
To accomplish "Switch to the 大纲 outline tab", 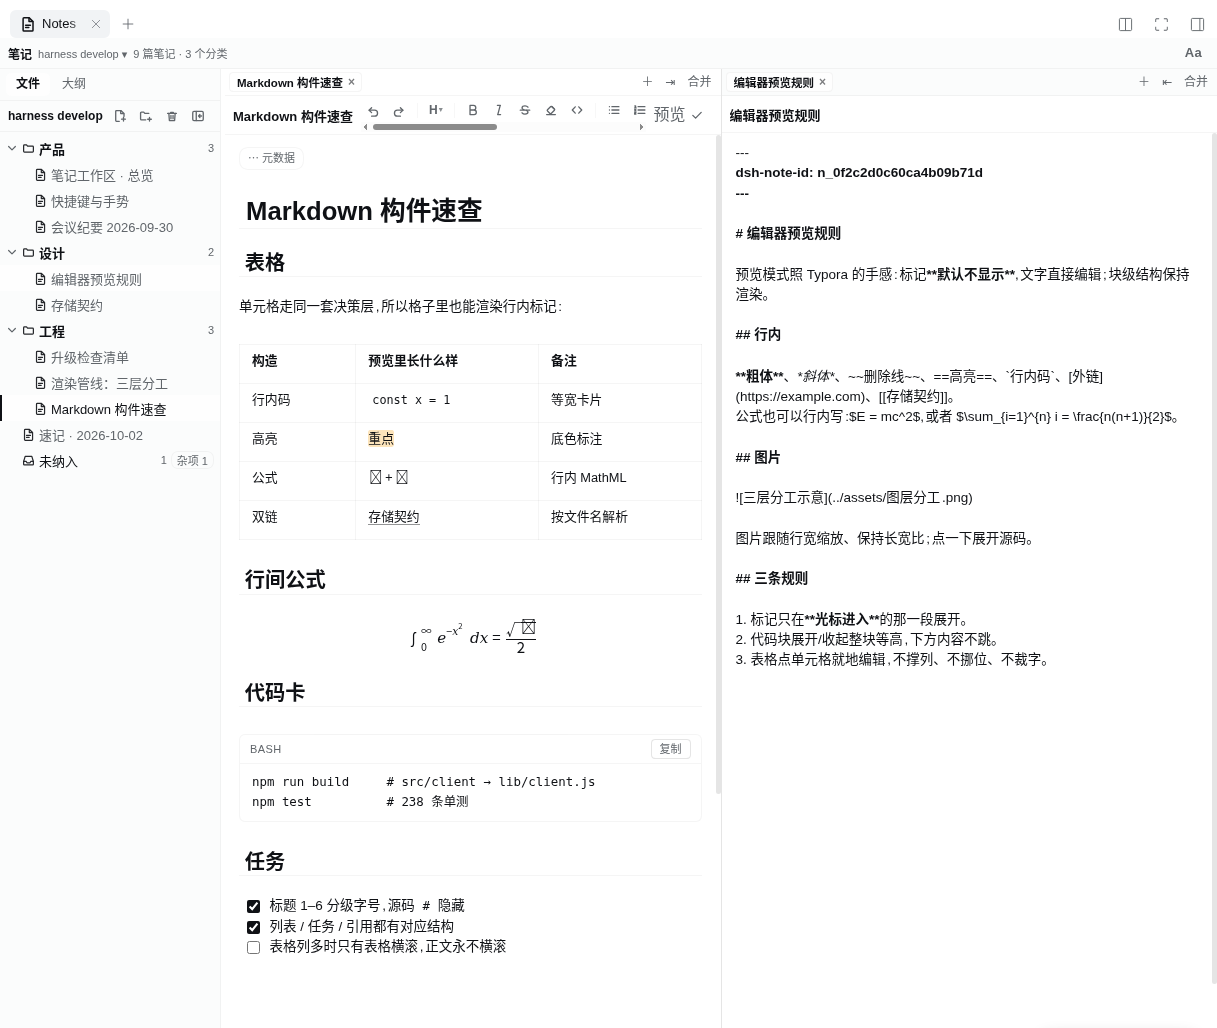I will (73, 84).
